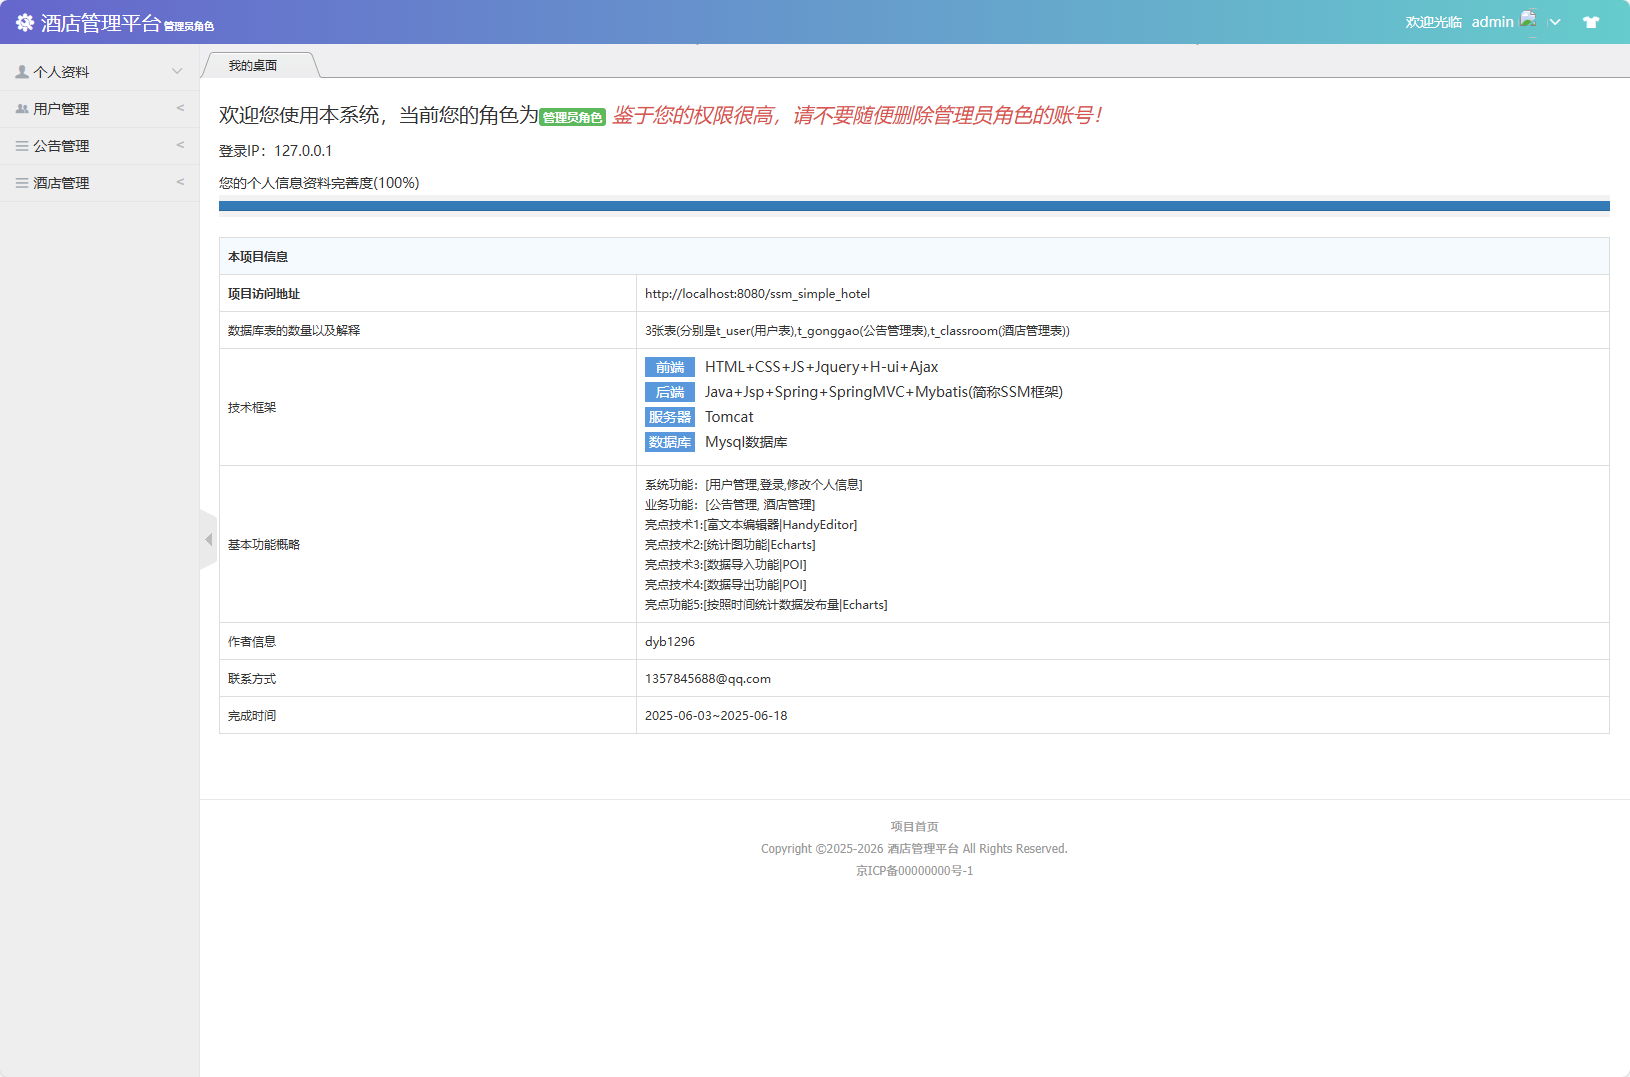Click the sidebar collapse arrow on content edge

point(207,539)
